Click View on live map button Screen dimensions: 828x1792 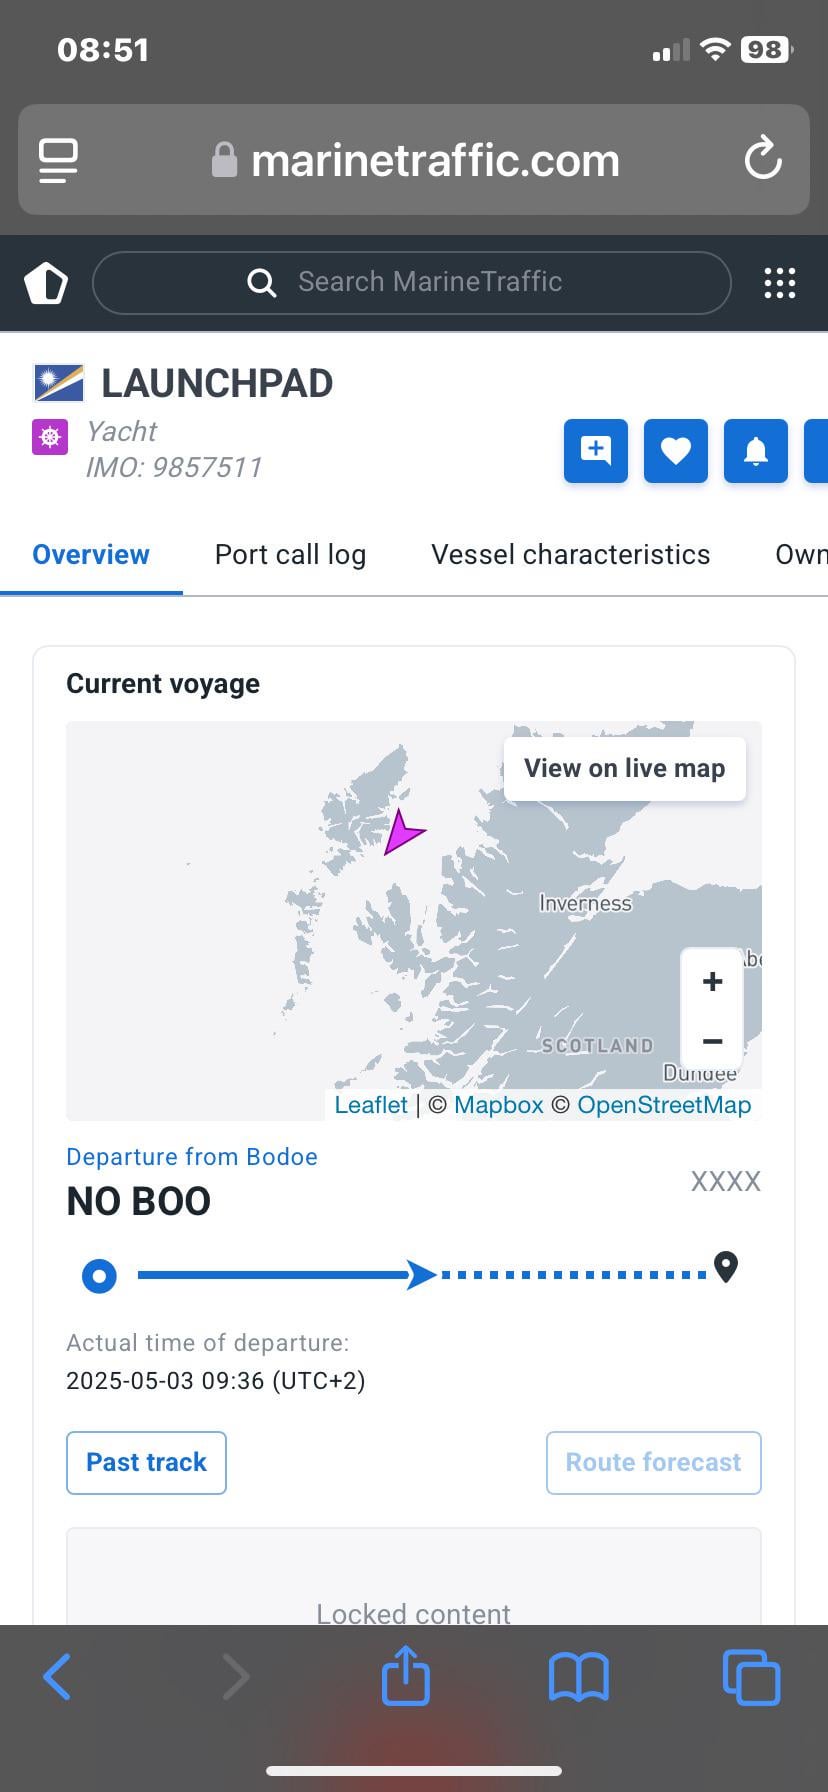(625, 768)
